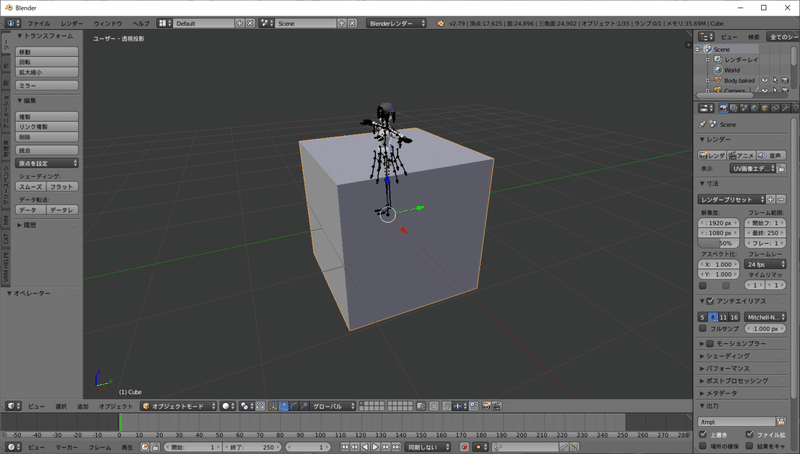Screen dimensions: 800x454
Task: Open the World properties tab icon
Action: (x=754, y=108)
